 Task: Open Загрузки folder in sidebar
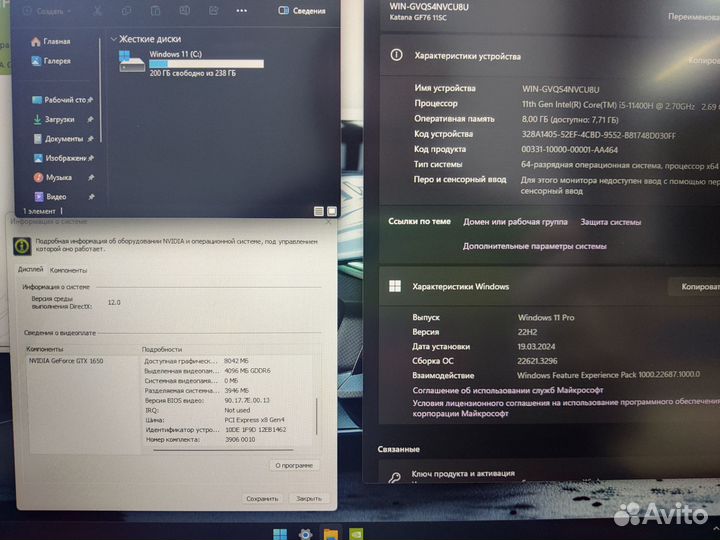54,119
